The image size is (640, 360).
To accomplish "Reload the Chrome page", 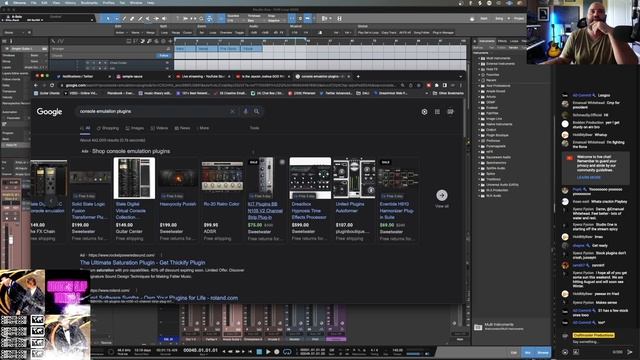I will (52, 85).
